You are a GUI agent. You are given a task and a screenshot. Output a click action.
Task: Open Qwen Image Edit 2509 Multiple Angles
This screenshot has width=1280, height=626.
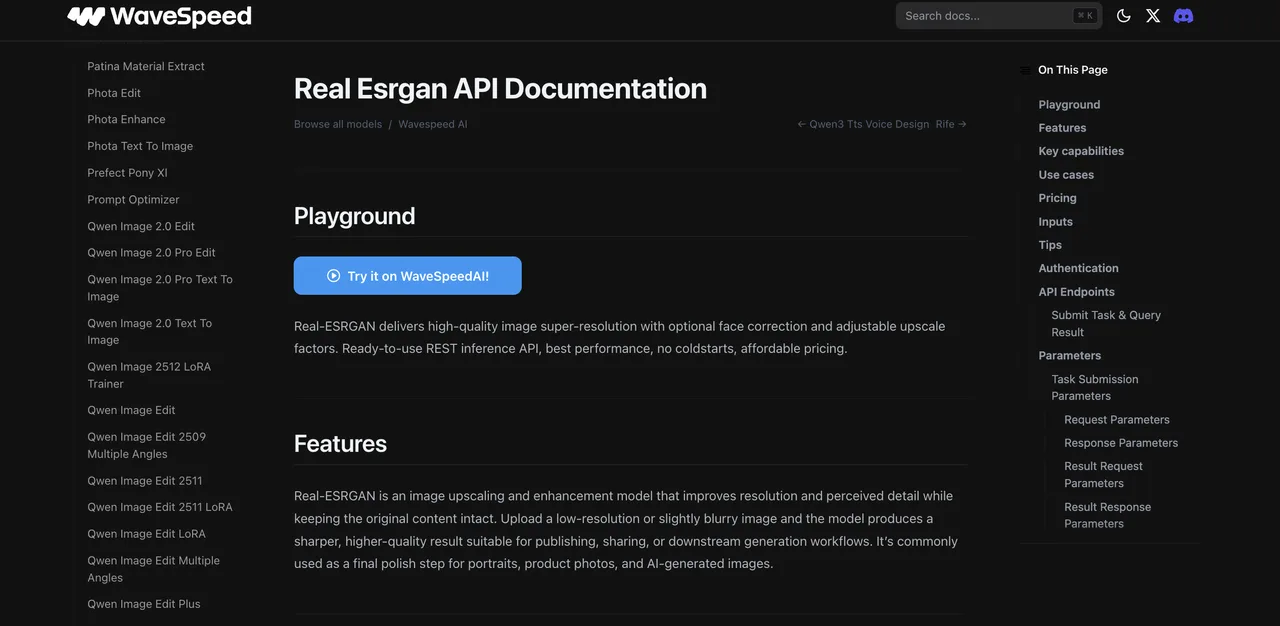pyautogui.click(x=147, y=445)
